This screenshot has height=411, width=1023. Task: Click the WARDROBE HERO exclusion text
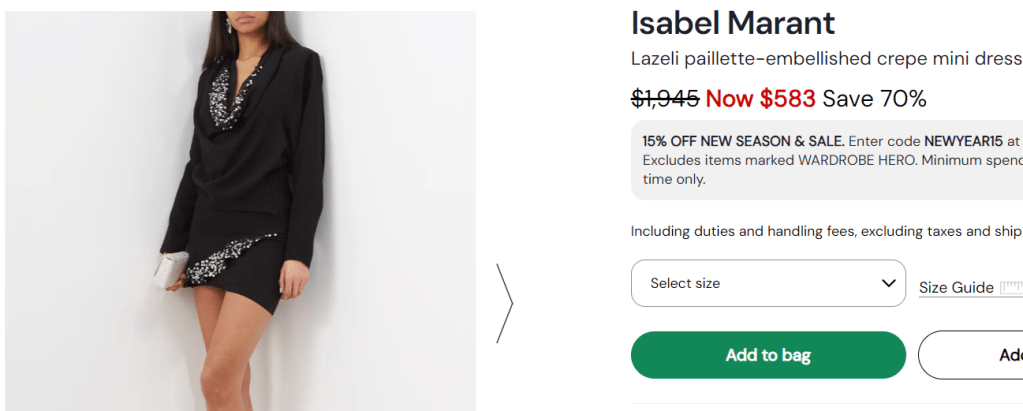tap(856, 160)
